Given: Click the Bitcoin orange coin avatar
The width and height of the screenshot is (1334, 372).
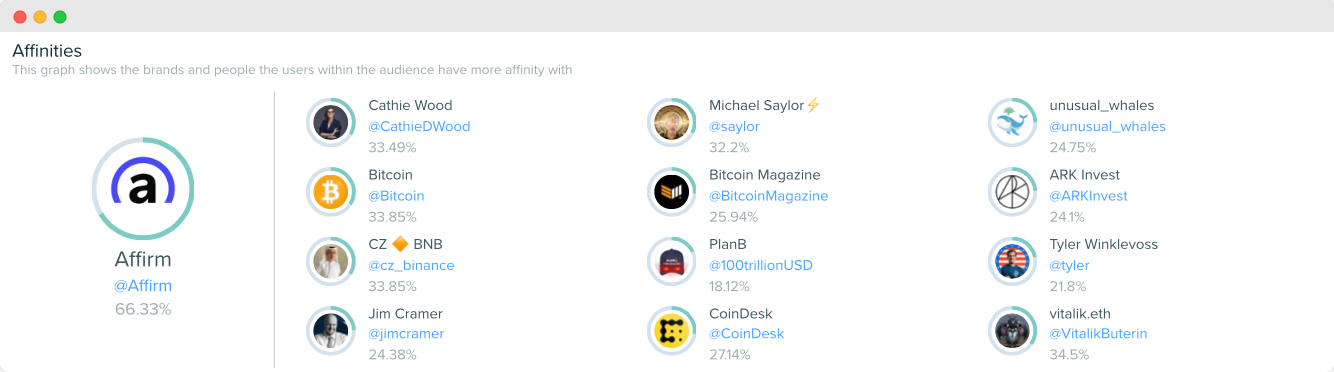Looking at the screenshot, I should click(x=331, y=192).
